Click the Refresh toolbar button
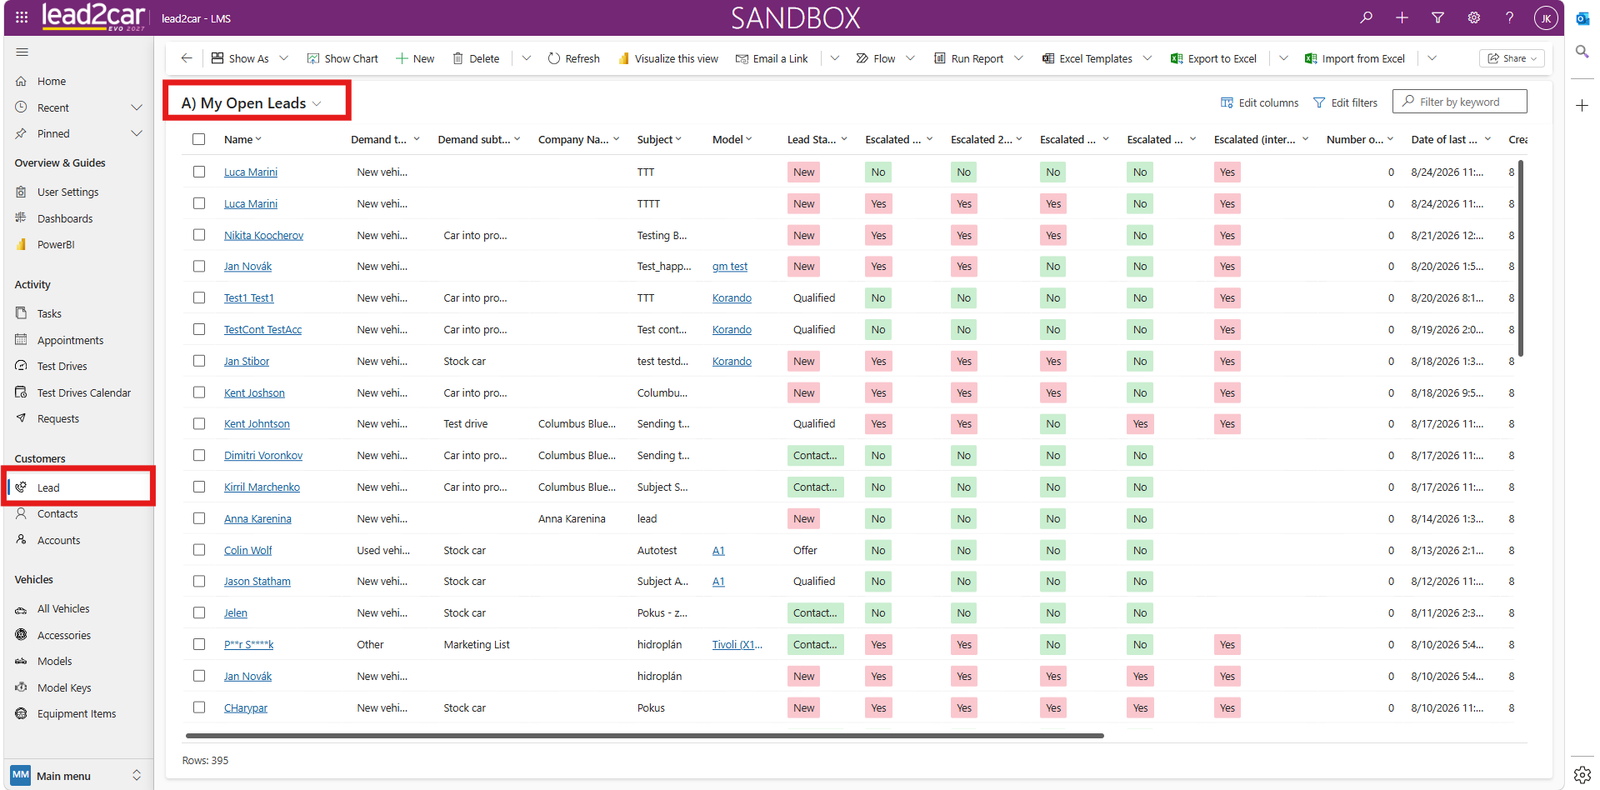The image size is (1600, 790). (574, 58)
